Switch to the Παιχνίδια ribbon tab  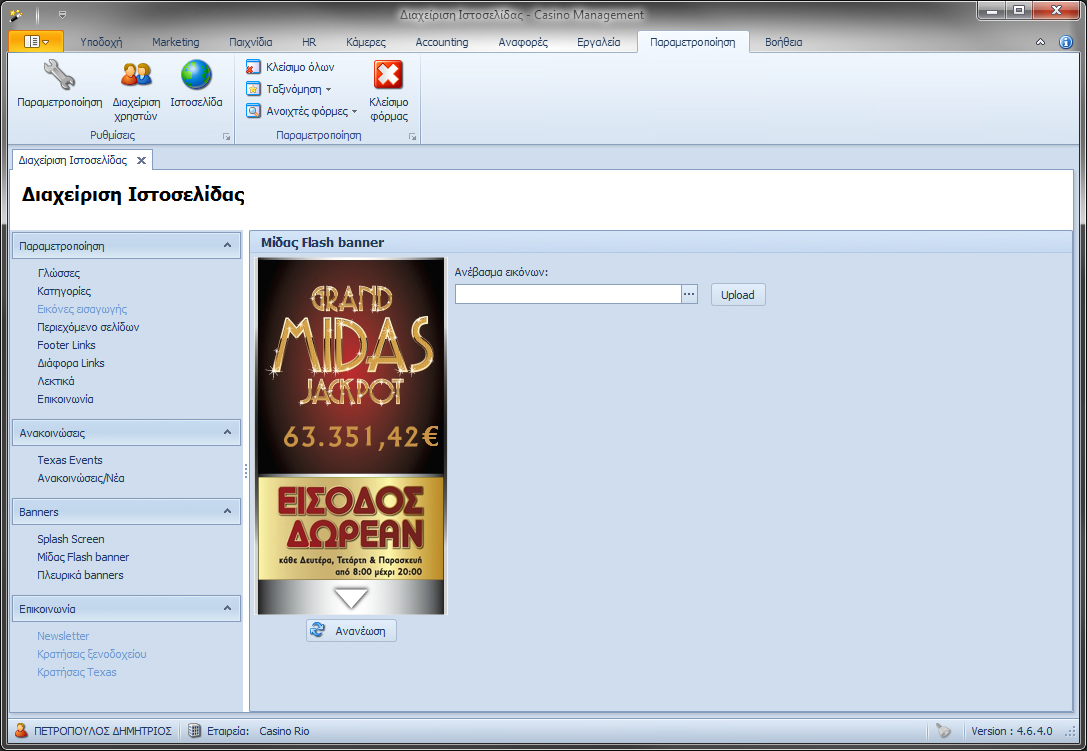251,42
